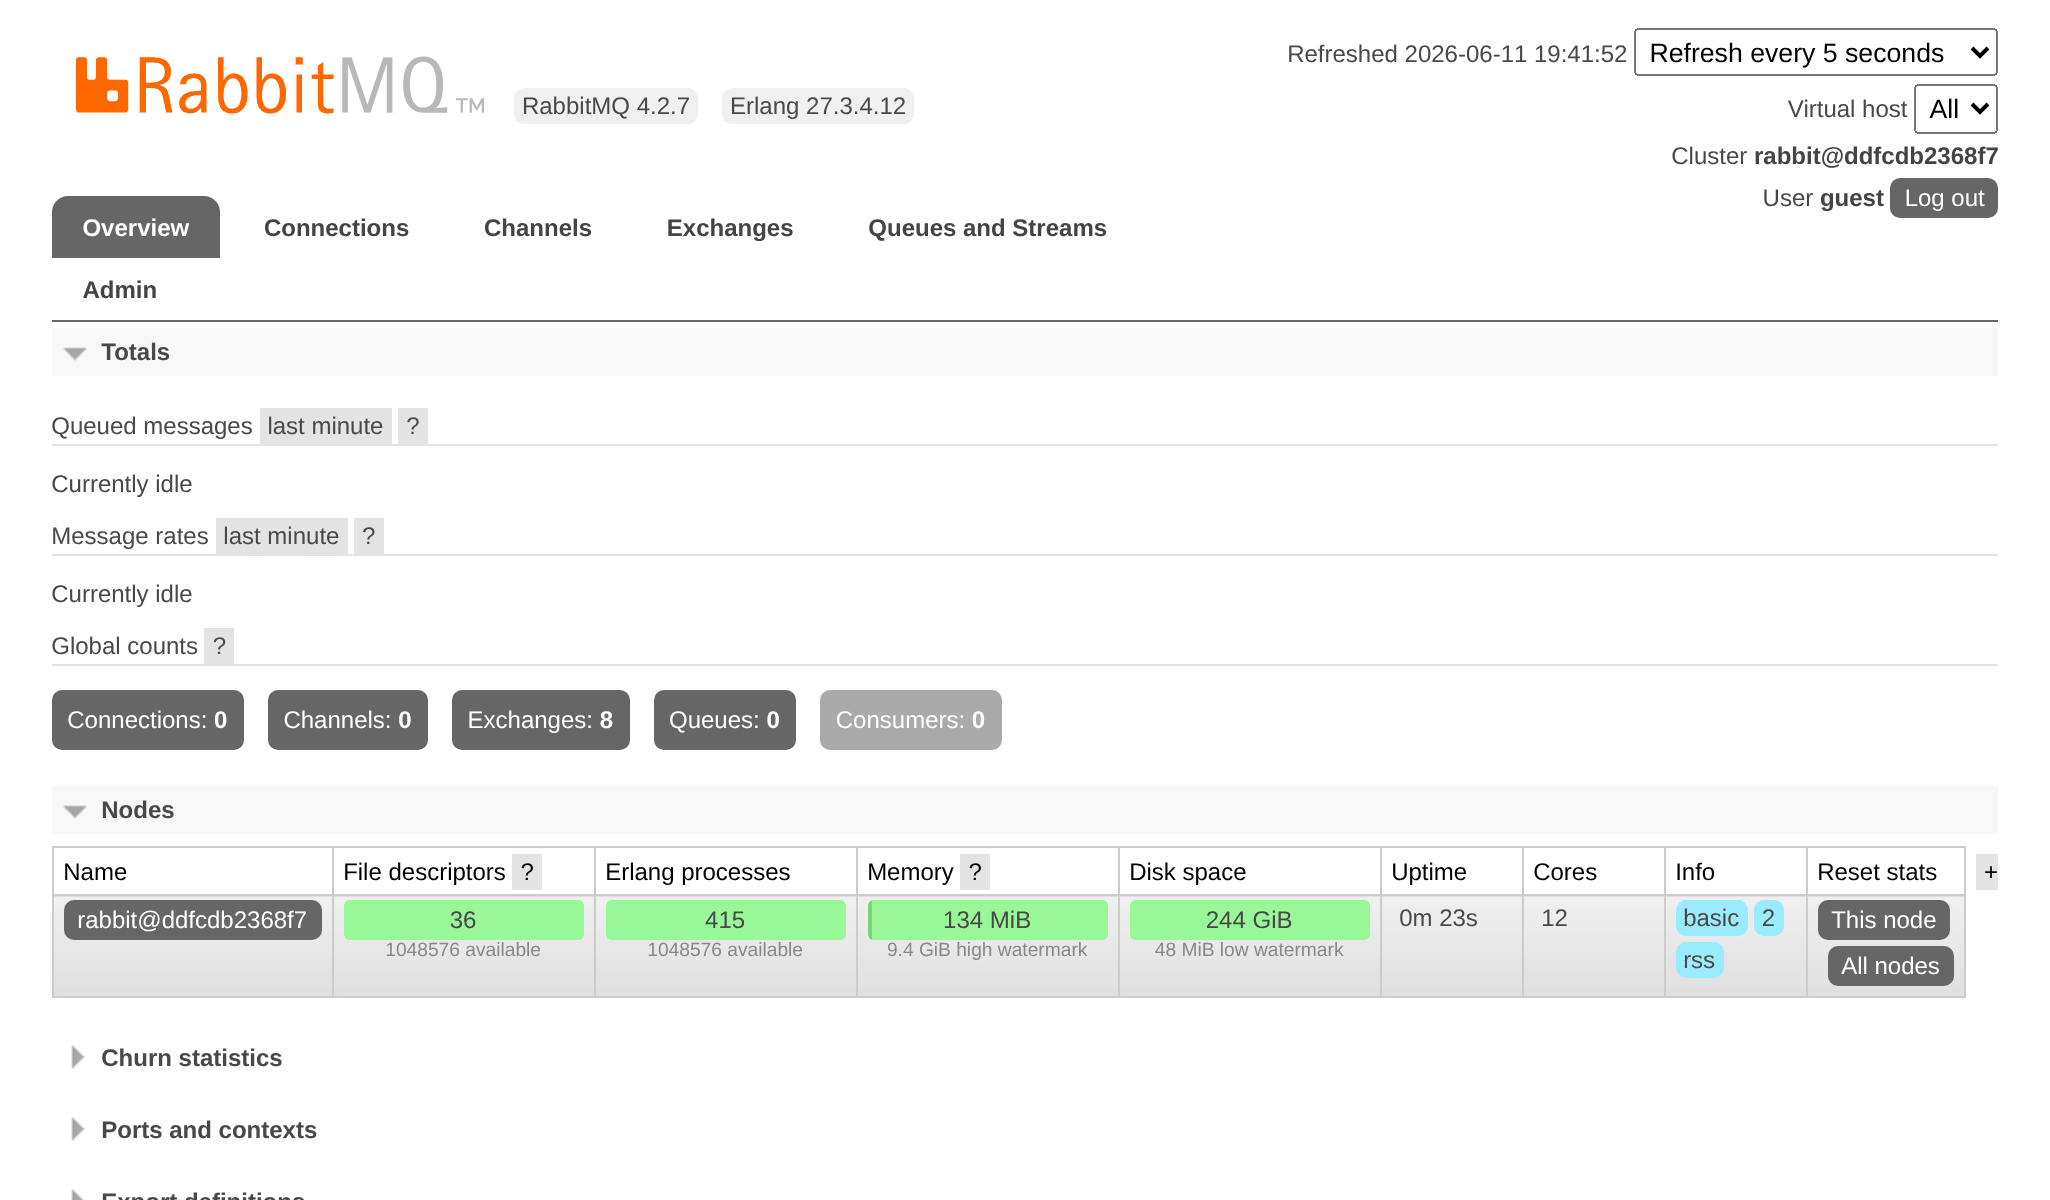The height and width of the screenshot is (1200, 2050).
Task: Open help for Message rates
Action: coord(369,536)
